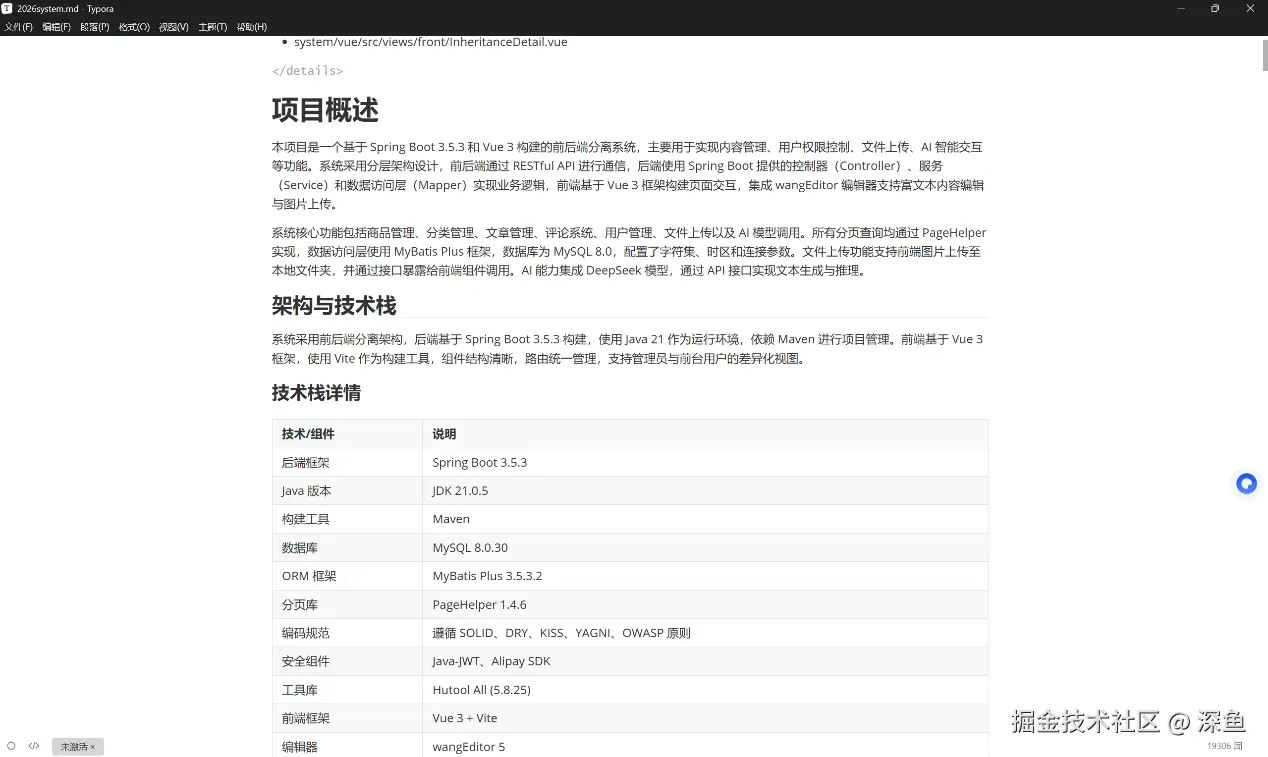This screenshot has width=1268, height=757.
Task: Click the Java-JWT、Alipay SDK cell
Action: click(x=705, y=661)
